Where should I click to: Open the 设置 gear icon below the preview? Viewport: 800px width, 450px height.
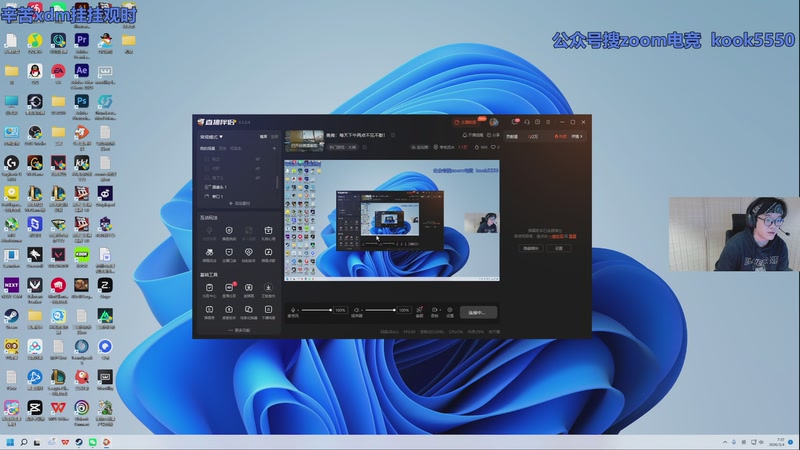450,311
